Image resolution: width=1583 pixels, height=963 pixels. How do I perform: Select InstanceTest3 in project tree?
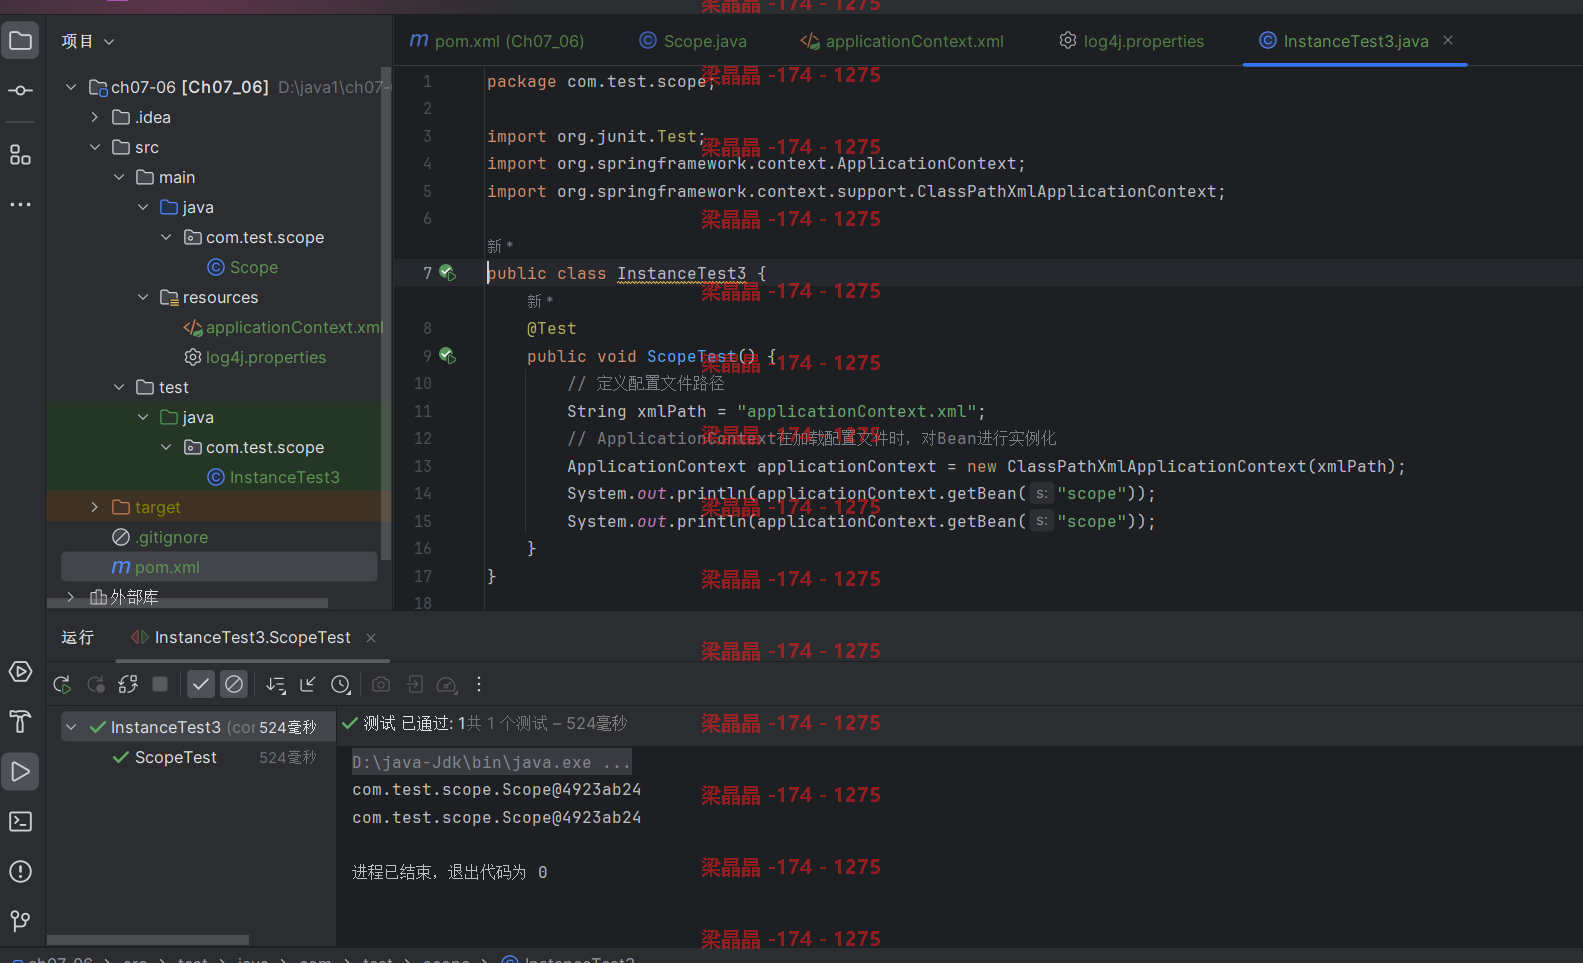click(x=274, y=477)
